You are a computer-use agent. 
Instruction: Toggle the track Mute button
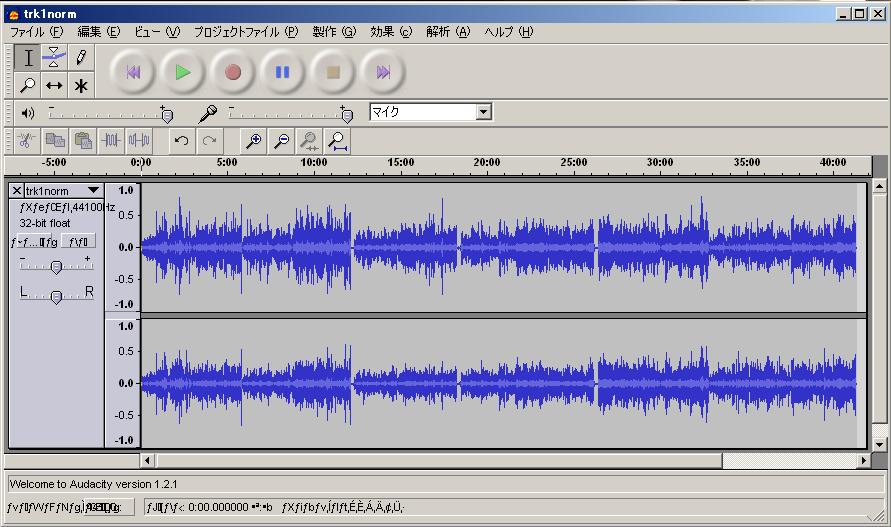[35, 242]
